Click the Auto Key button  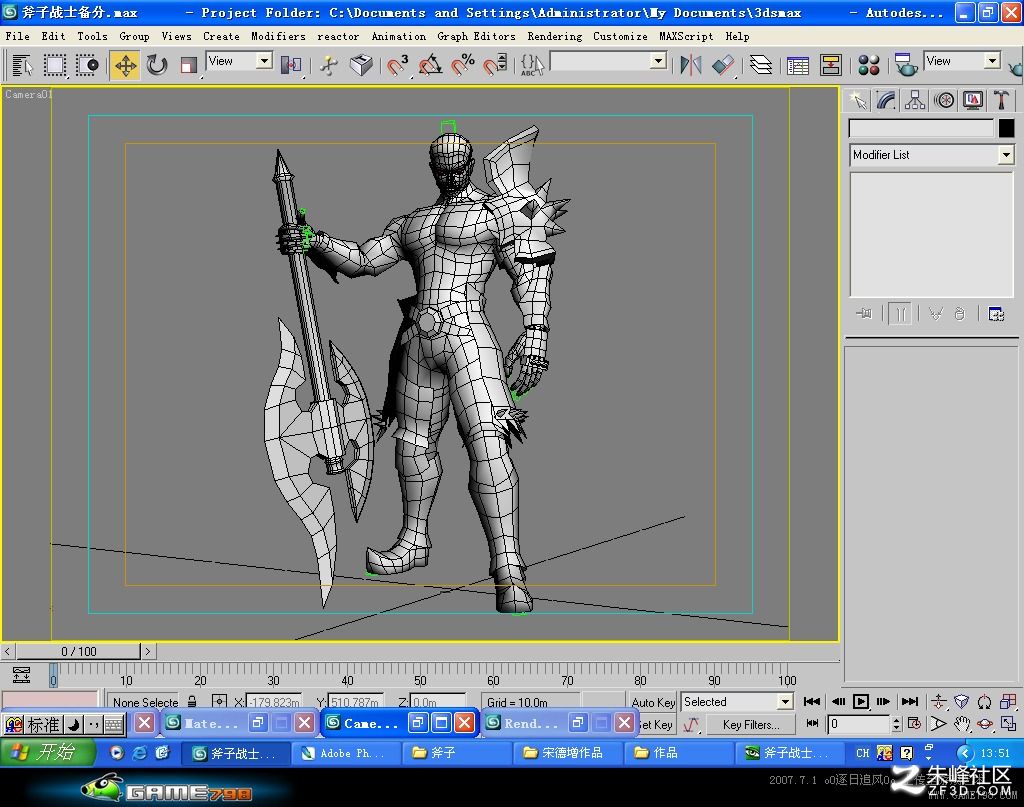[x=652, y=702]
